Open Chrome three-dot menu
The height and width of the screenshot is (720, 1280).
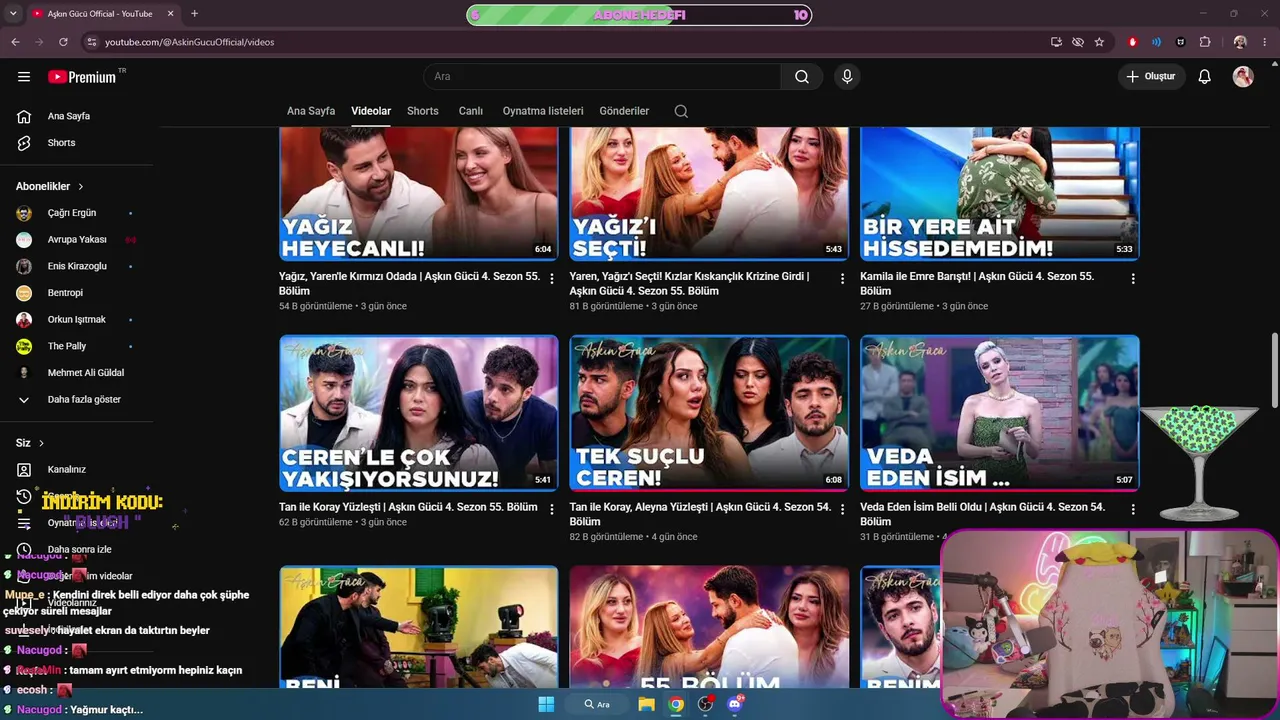tap(1264, 42)
